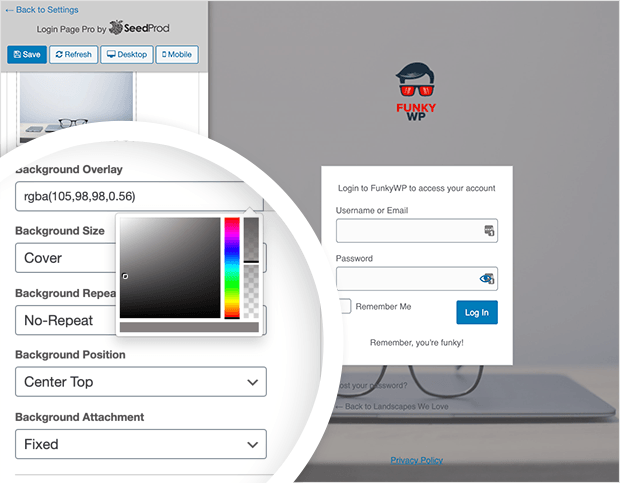
Task: Click the 'Remember, you're funky!' text
Action: click(x=417, y=343)
